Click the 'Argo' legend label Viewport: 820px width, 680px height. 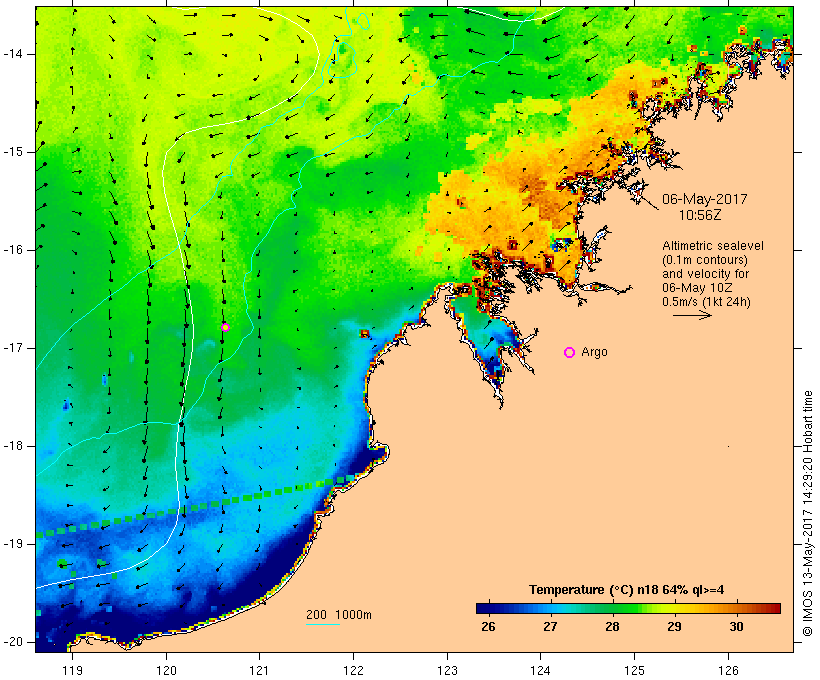coord(594,352)
